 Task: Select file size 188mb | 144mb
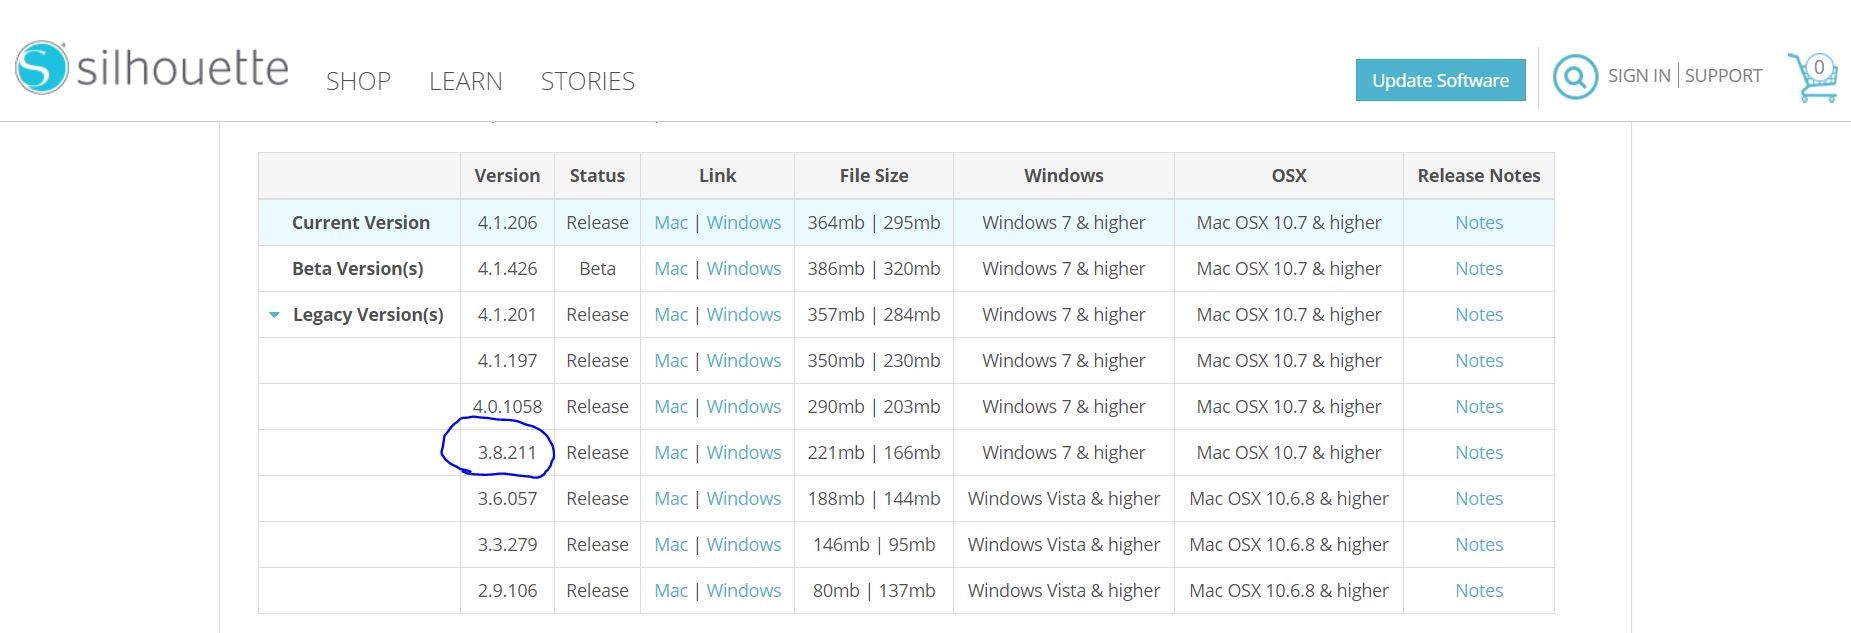tap(874, 499)
